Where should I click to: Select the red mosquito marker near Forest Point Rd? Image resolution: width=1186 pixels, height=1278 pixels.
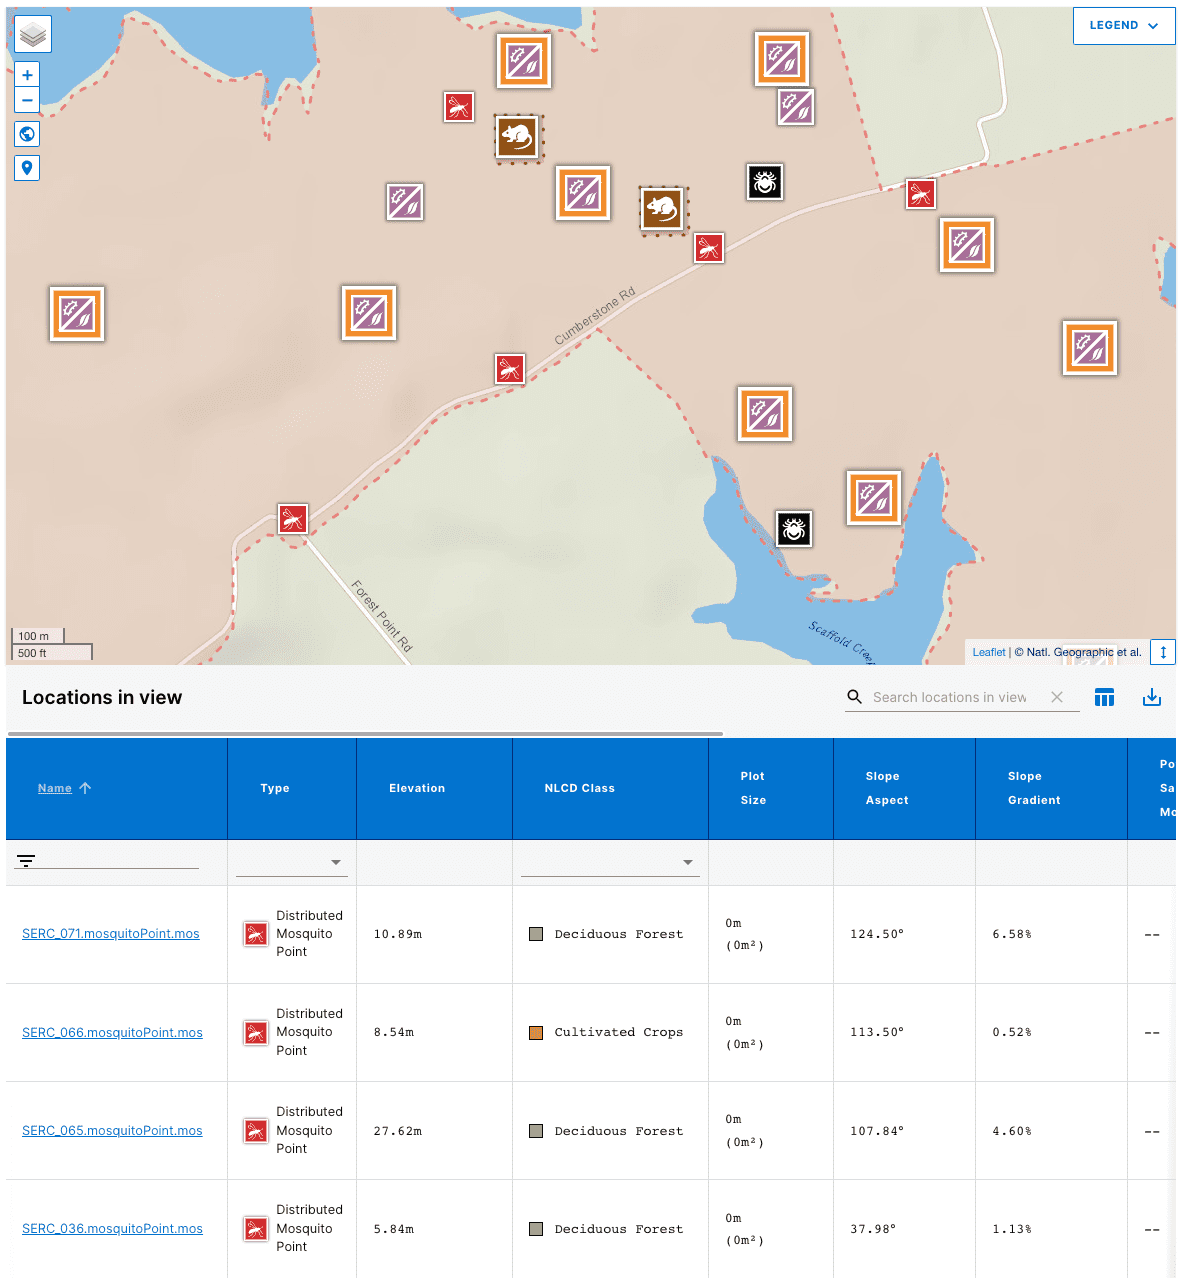coord(293,518)
